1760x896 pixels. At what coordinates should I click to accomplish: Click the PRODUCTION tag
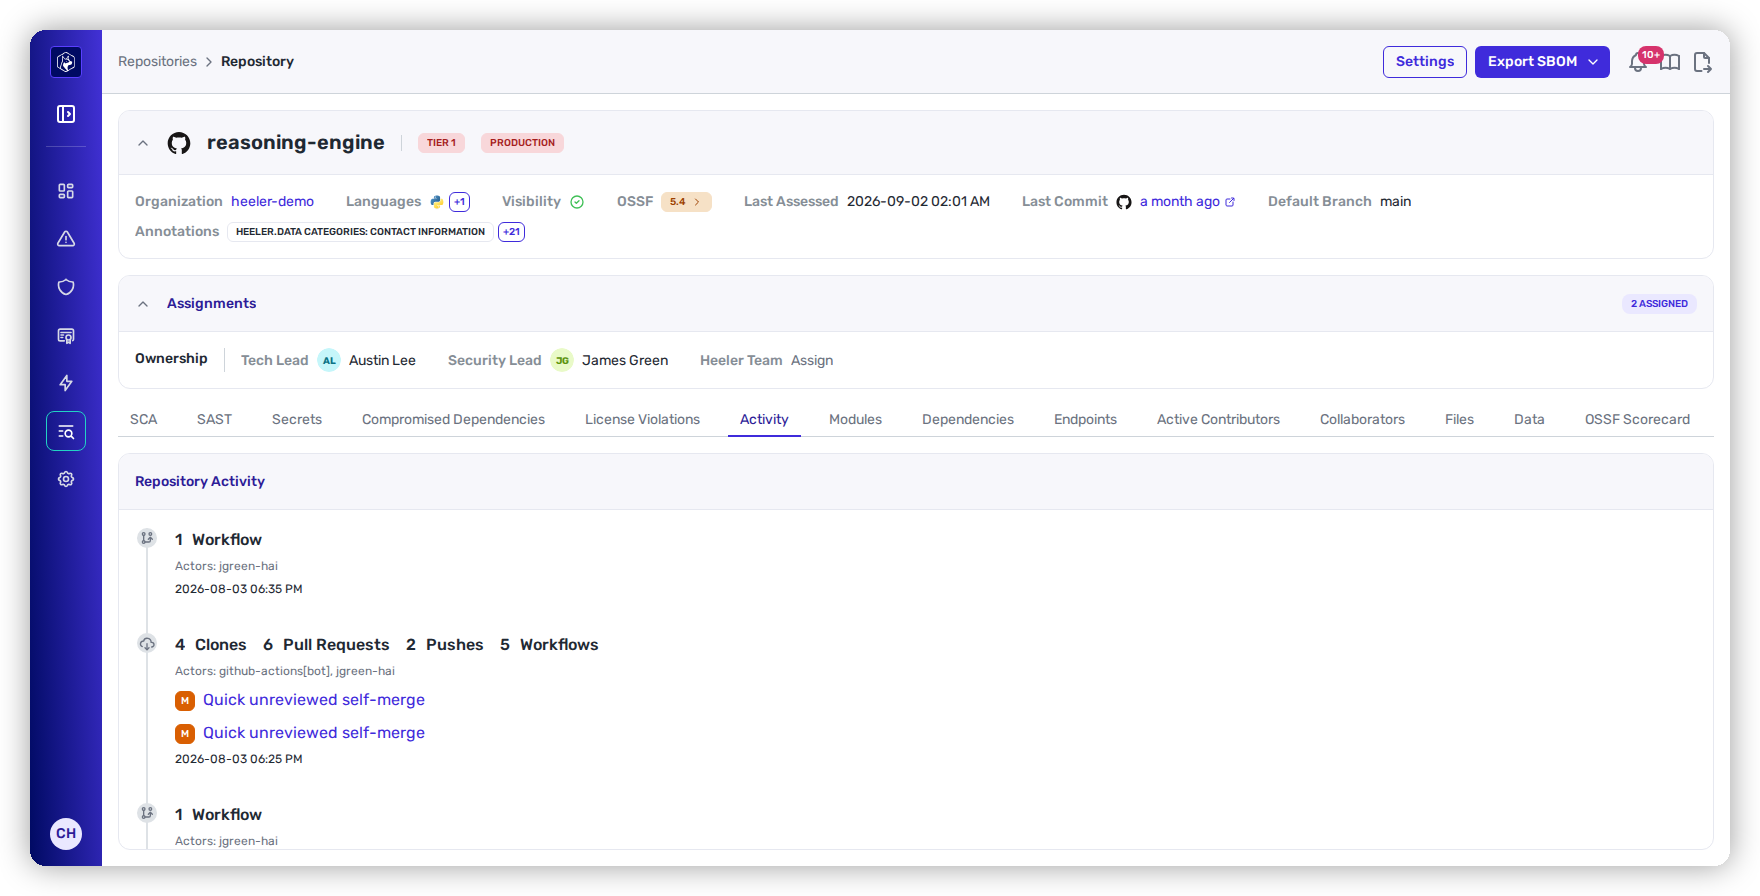pyautogui.click(x=522, y=143)
